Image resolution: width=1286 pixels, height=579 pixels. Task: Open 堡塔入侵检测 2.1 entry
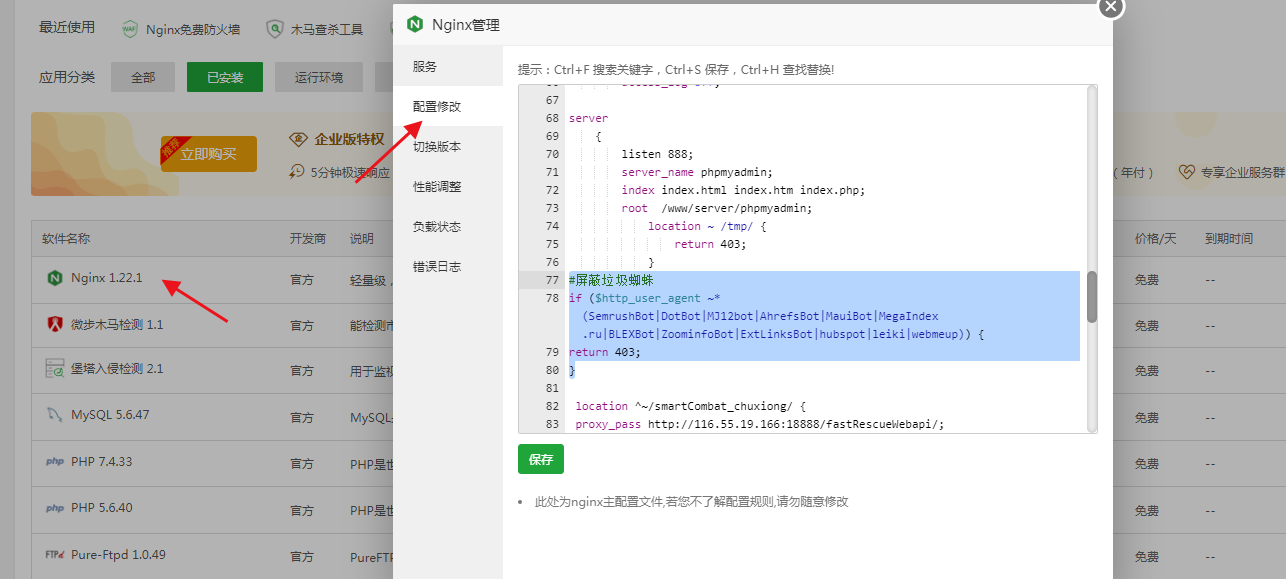tap(117, 368)
